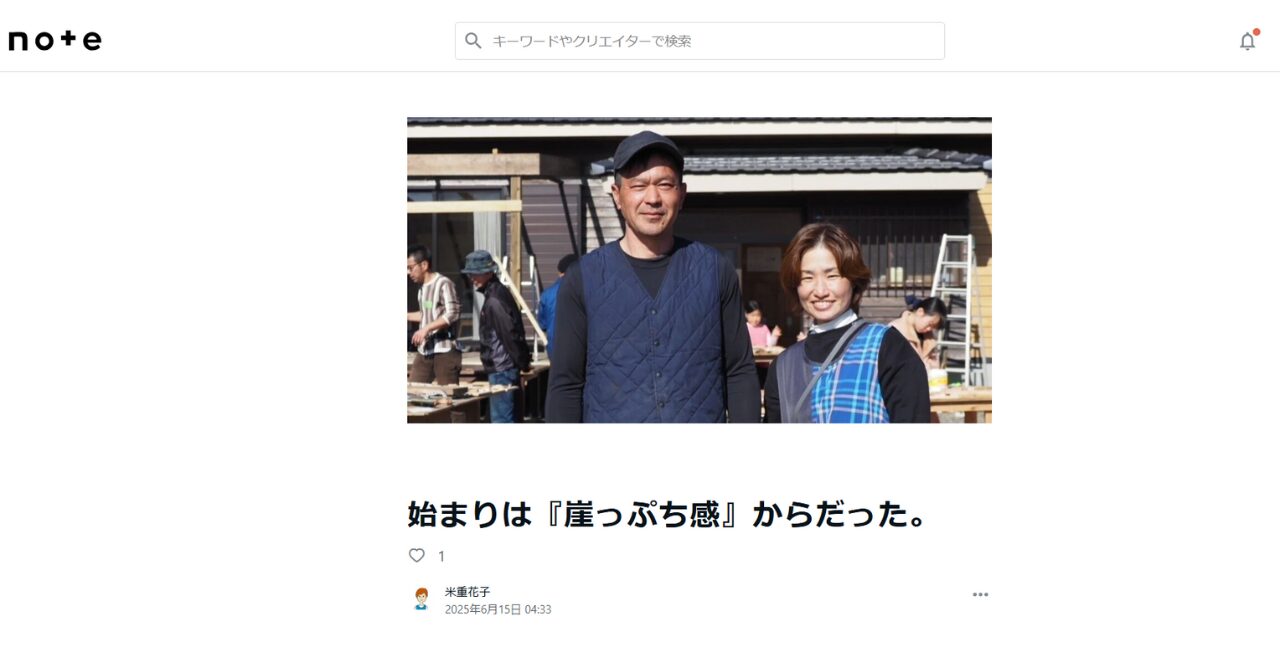This screenshot has height=670, width=1280.
Task: Click the magnifying glass search icon
Action: 474,41
